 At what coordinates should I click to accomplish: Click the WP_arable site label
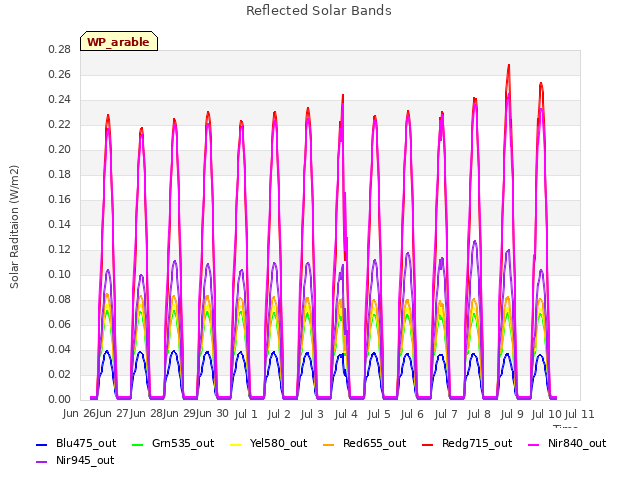tap(118, 42)
